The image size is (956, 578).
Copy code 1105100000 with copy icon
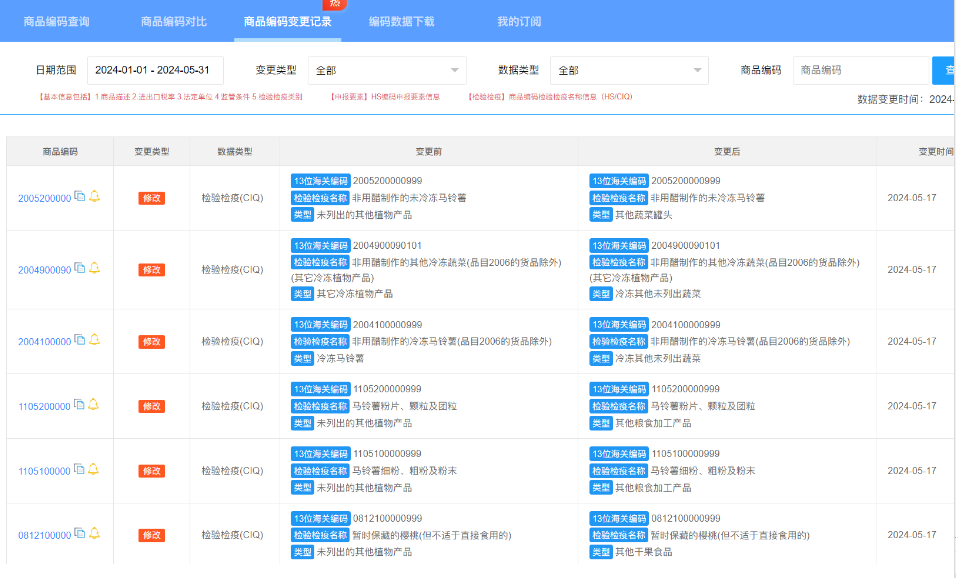pyautogui.click(x=79, y=469)
